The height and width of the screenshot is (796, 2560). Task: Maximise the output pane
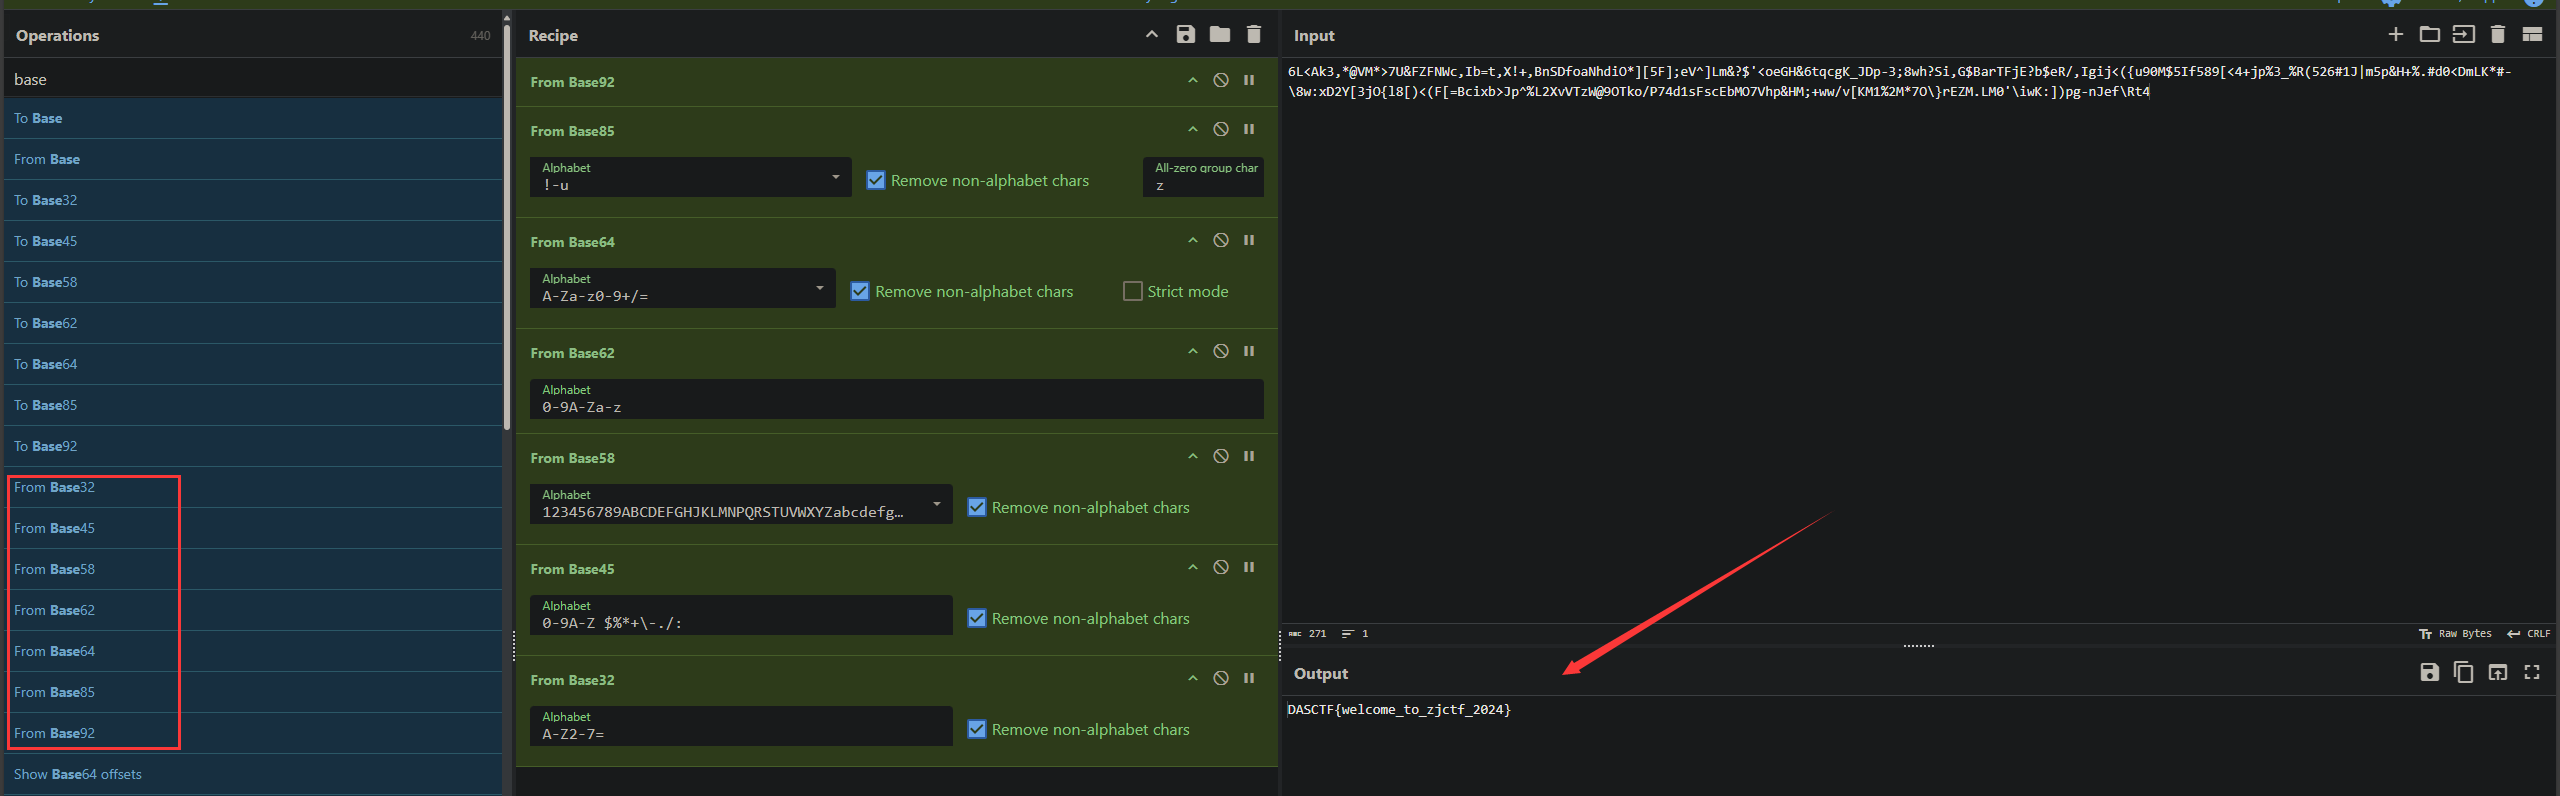click(2531, 673)
